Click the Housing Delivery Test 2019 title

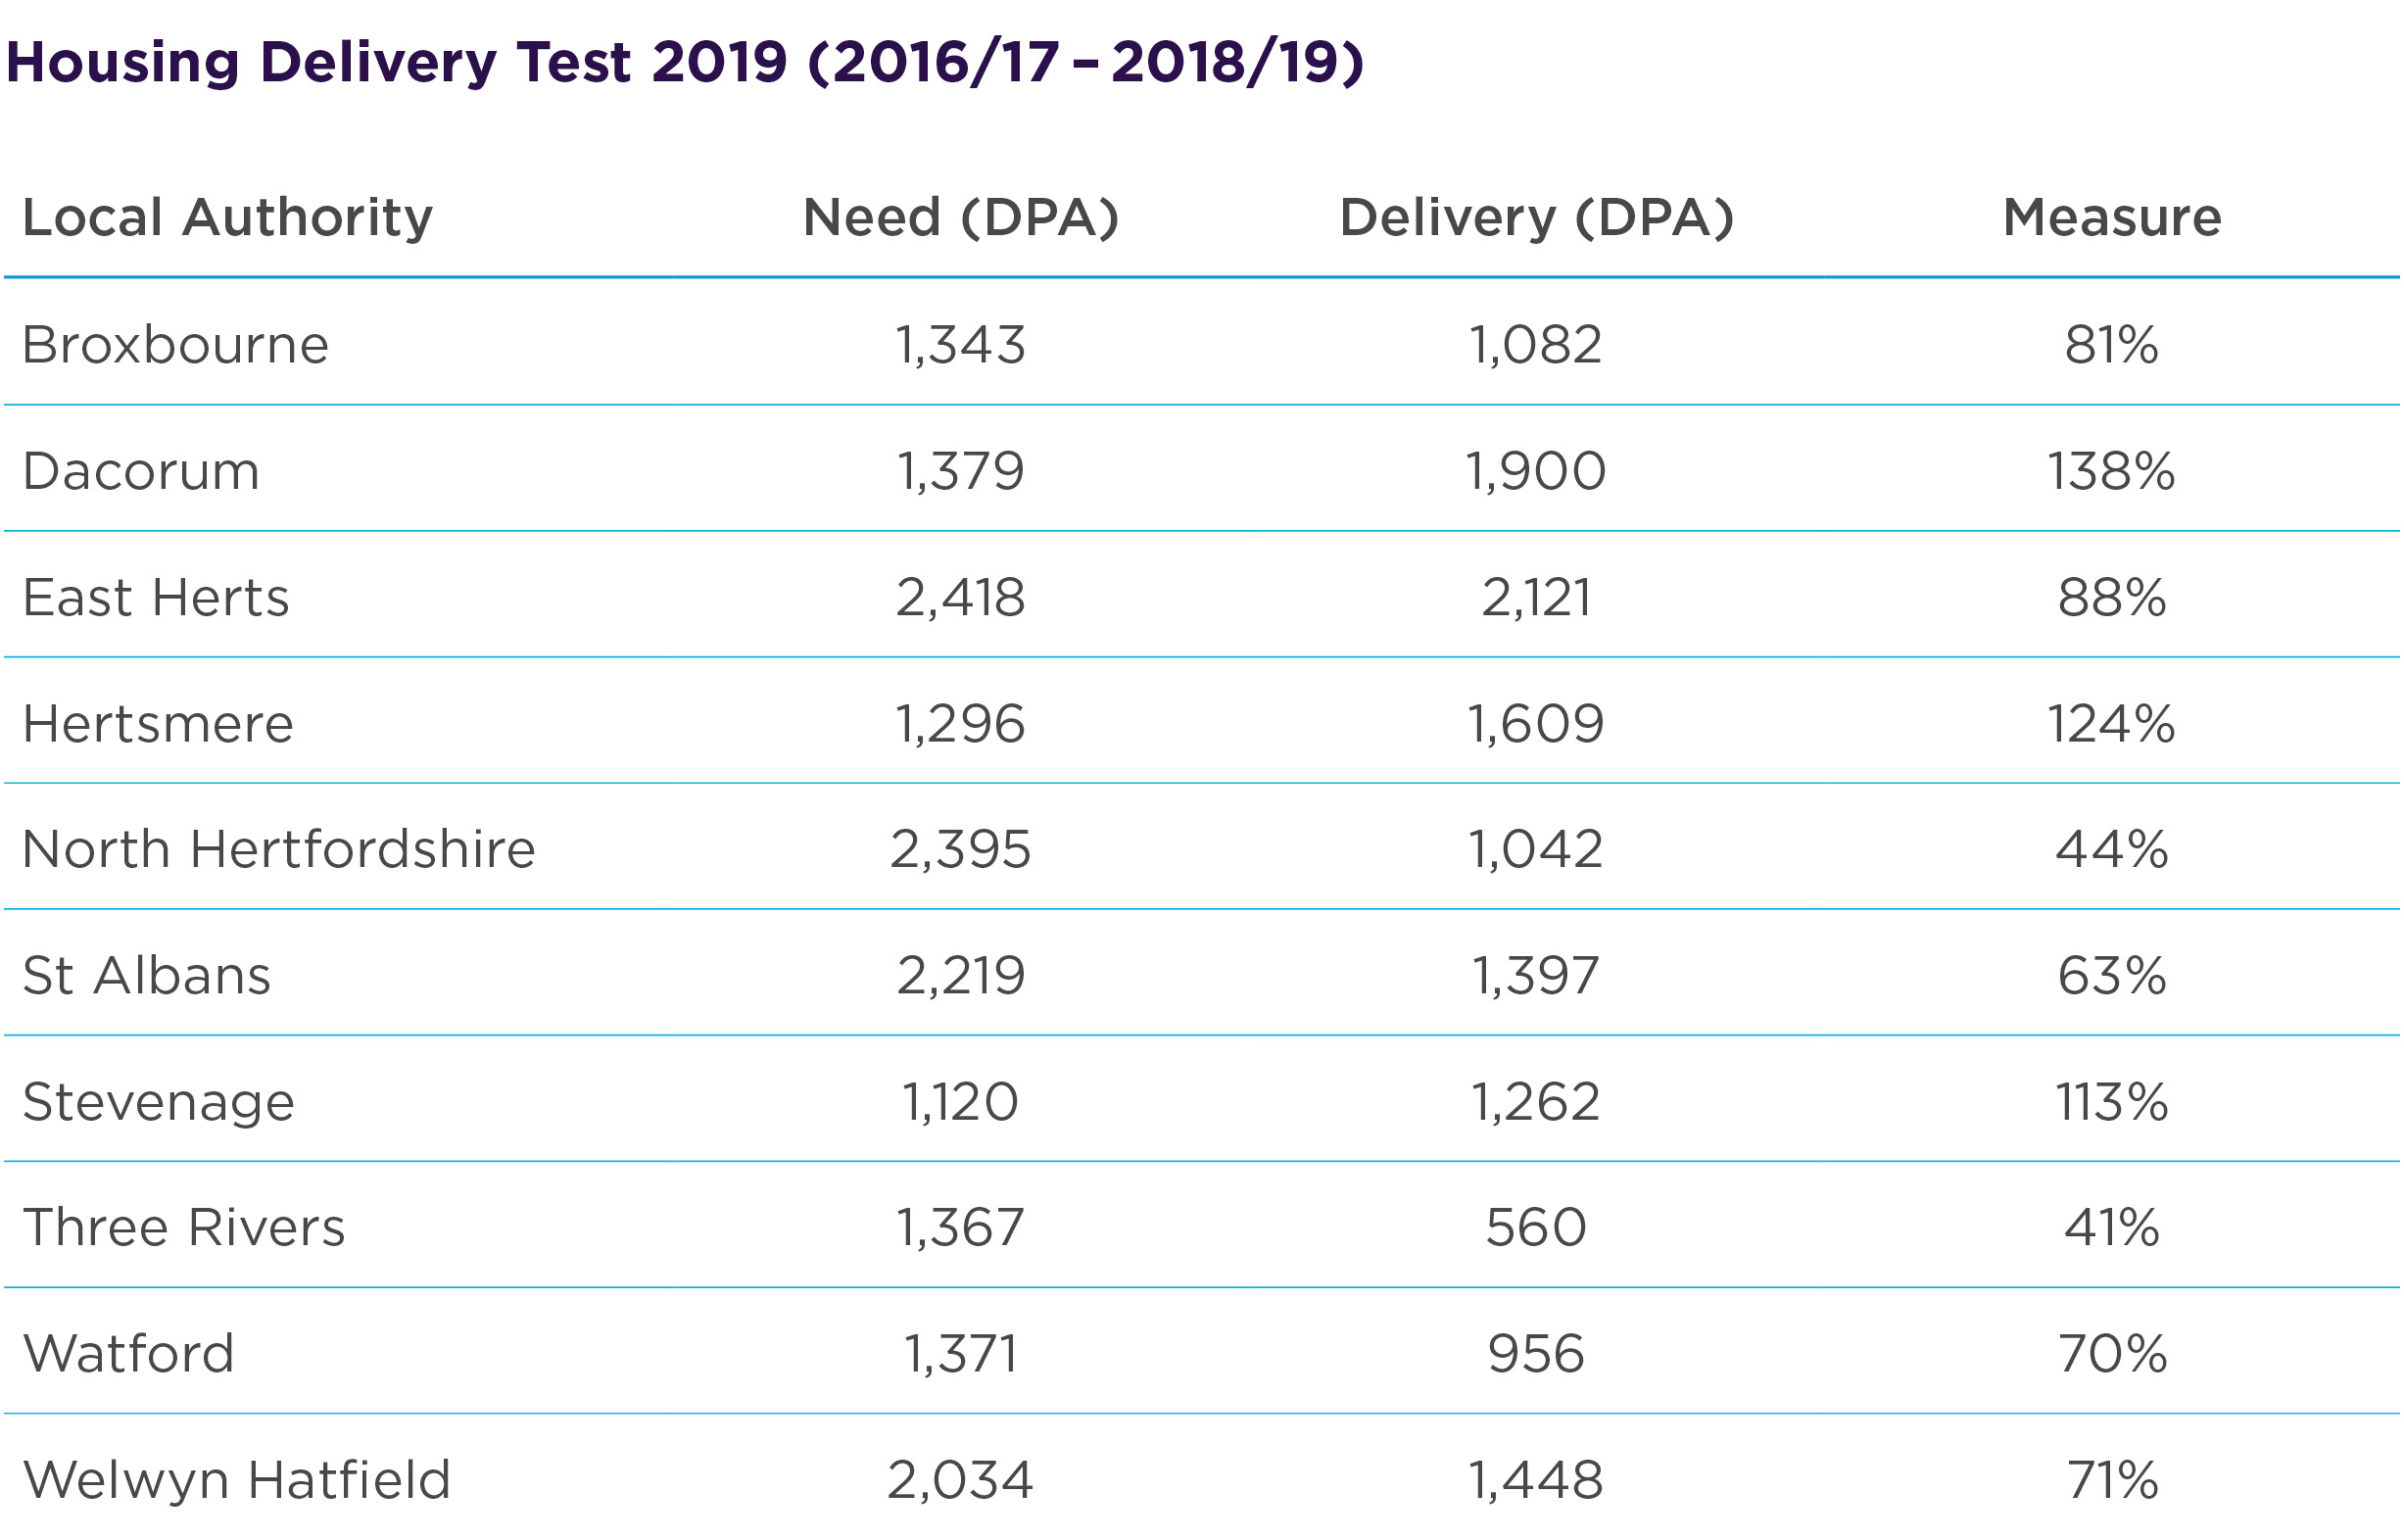(685, 62)
